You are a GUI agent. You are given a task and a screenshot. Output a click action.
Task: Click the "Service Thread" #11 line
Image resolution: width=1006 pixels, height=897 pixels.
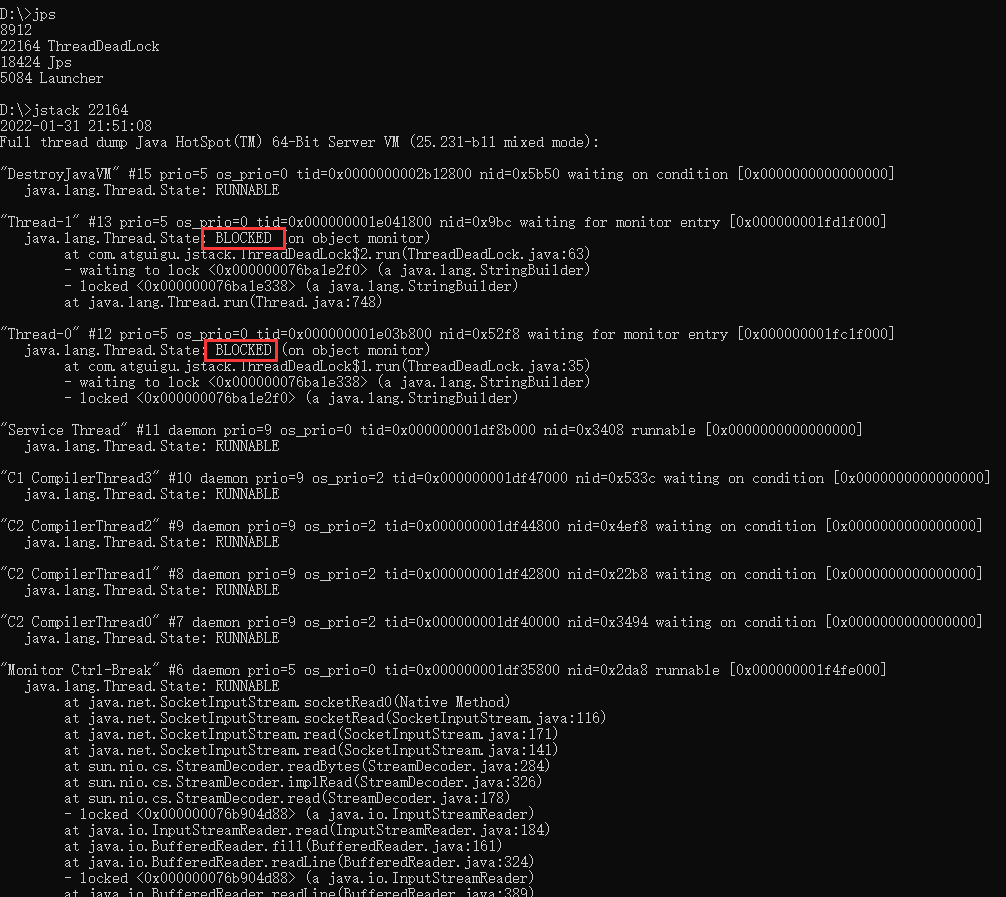(431, 430)
